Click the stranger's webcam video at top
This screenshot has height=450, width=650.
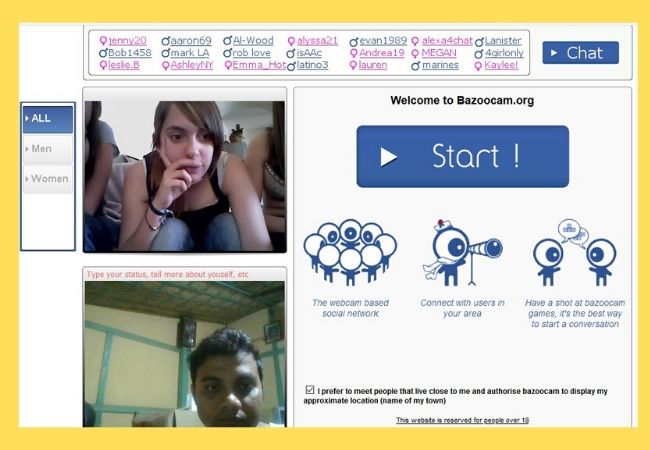[184, 177]
